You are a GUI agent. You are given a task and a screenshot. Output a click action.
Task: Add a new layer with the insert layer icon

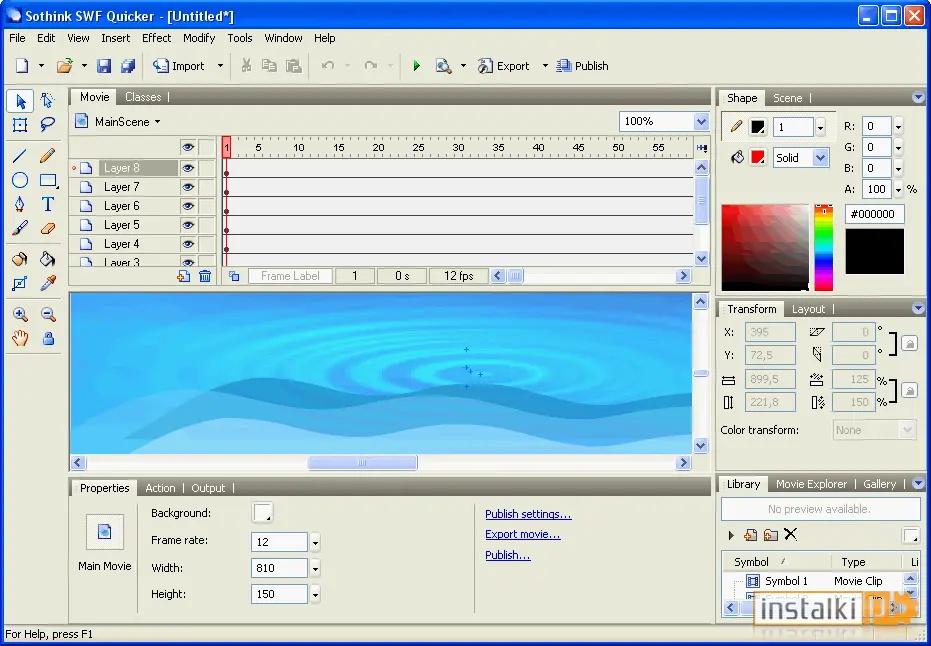pyautogui.click(x=183, y=276)
